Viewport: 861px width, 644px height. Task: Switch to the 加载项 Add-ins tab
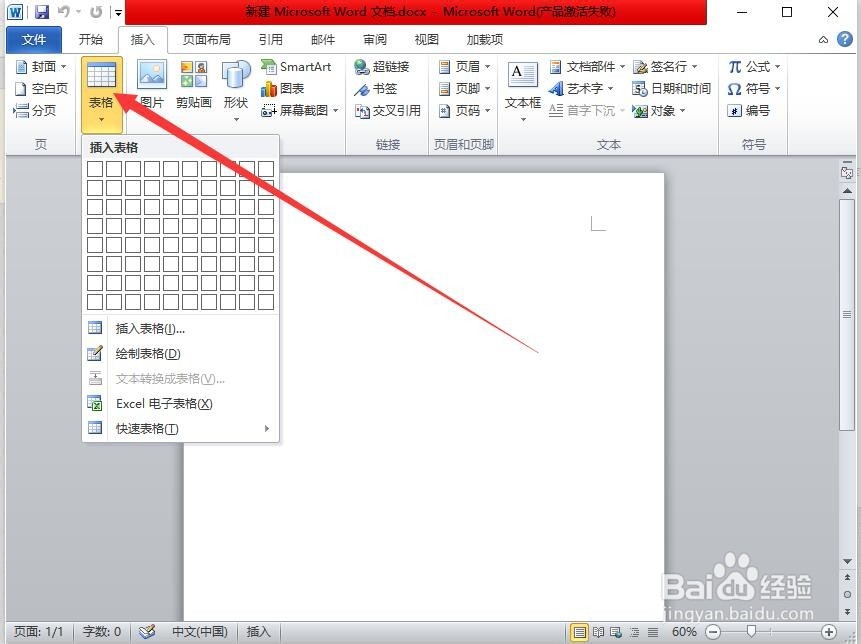484,40
